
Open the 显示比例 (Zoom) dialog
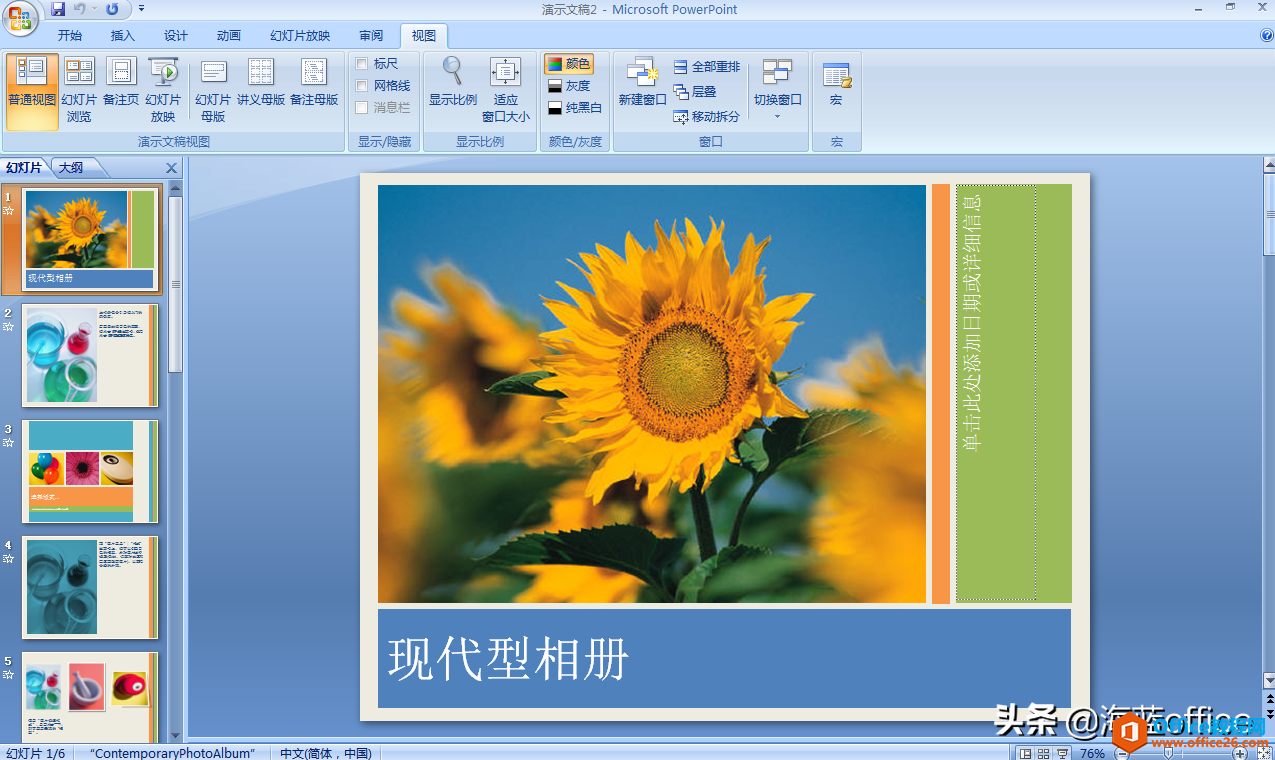[451, 85]
